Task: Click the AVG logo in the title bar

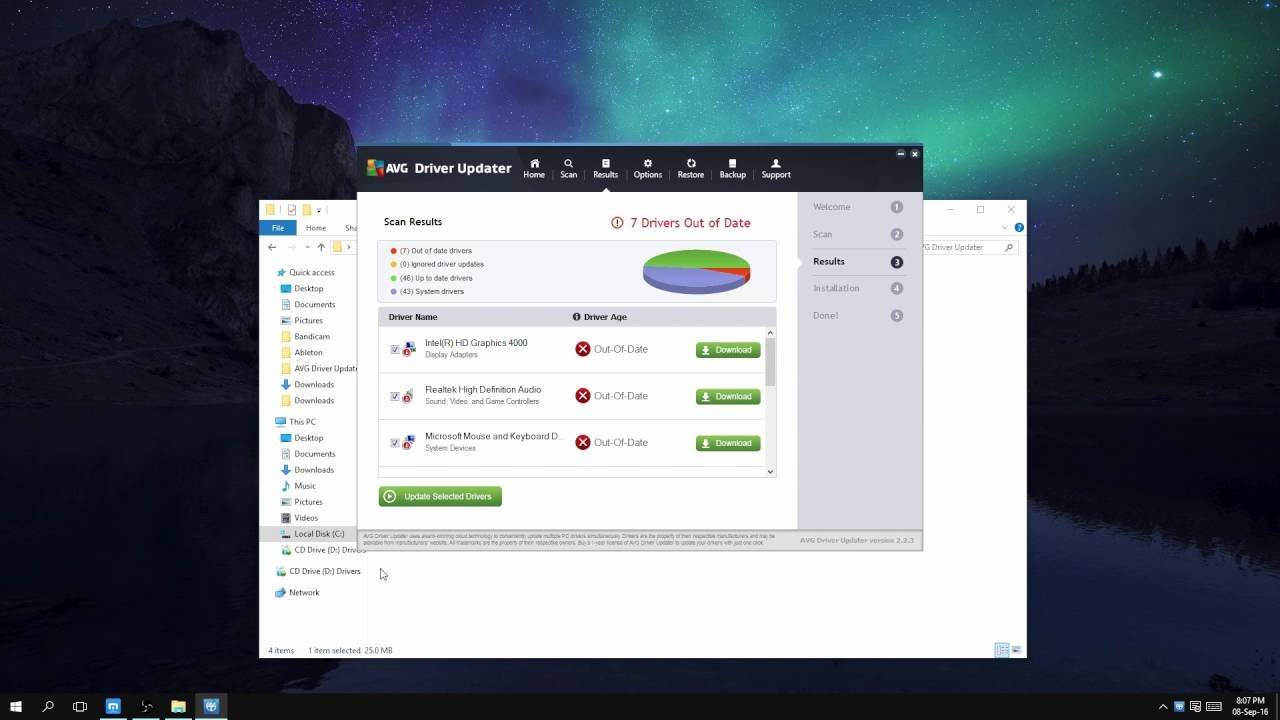Action: (375, 168)
